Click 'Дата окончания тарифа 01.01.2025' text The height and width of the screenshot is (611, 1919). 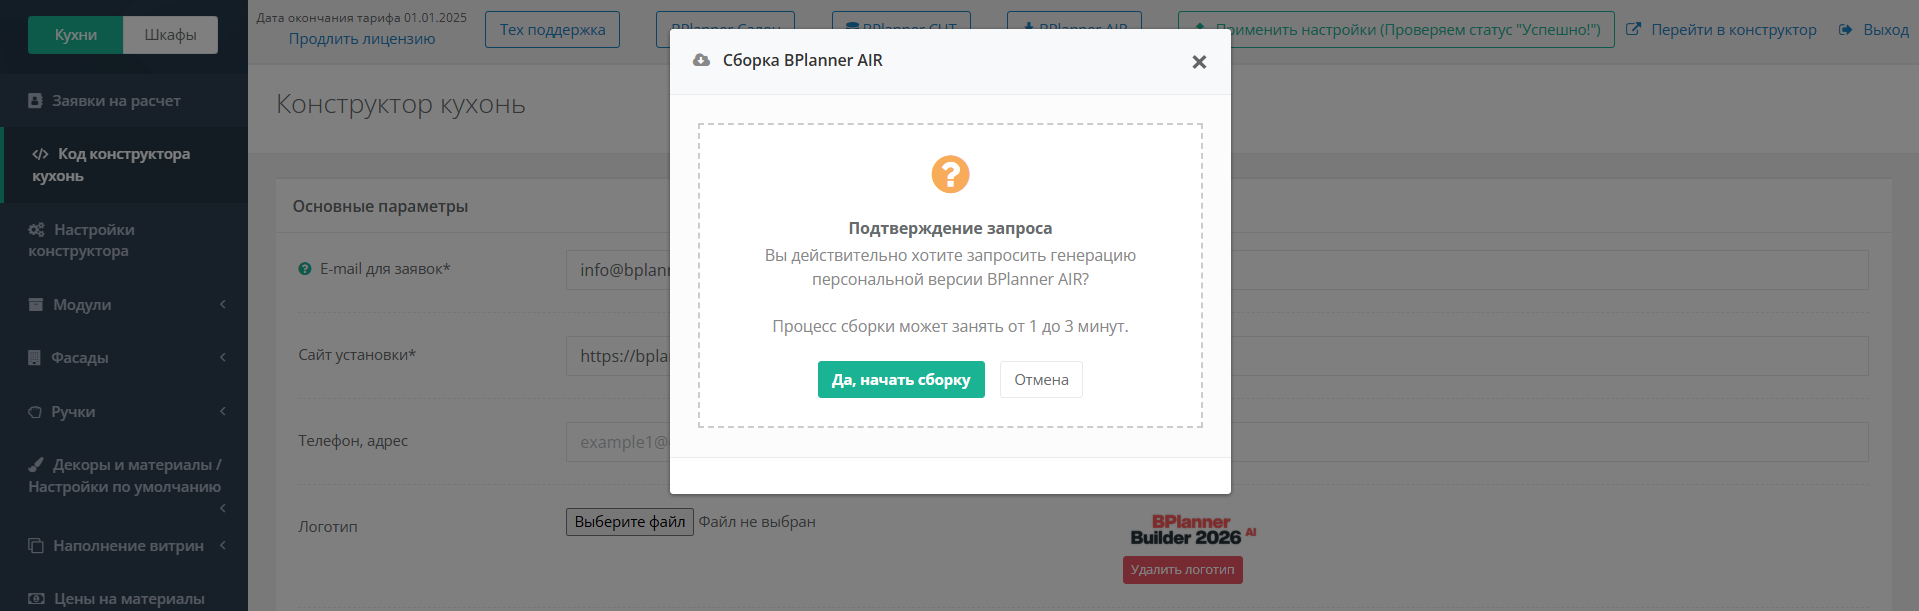click(x=361, y=18)
